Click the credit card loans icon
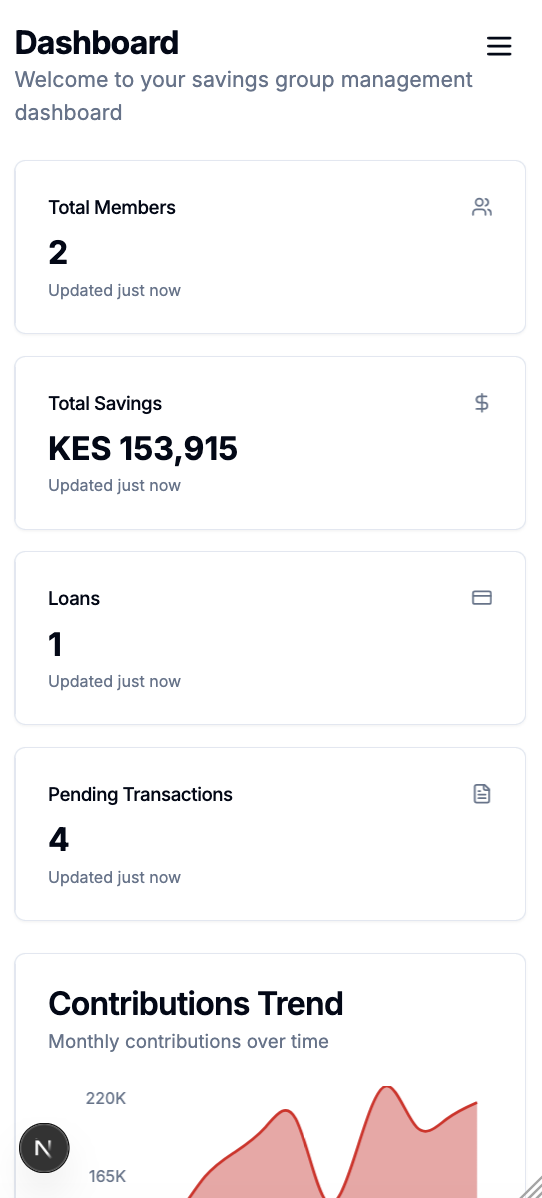 (482, 598)
